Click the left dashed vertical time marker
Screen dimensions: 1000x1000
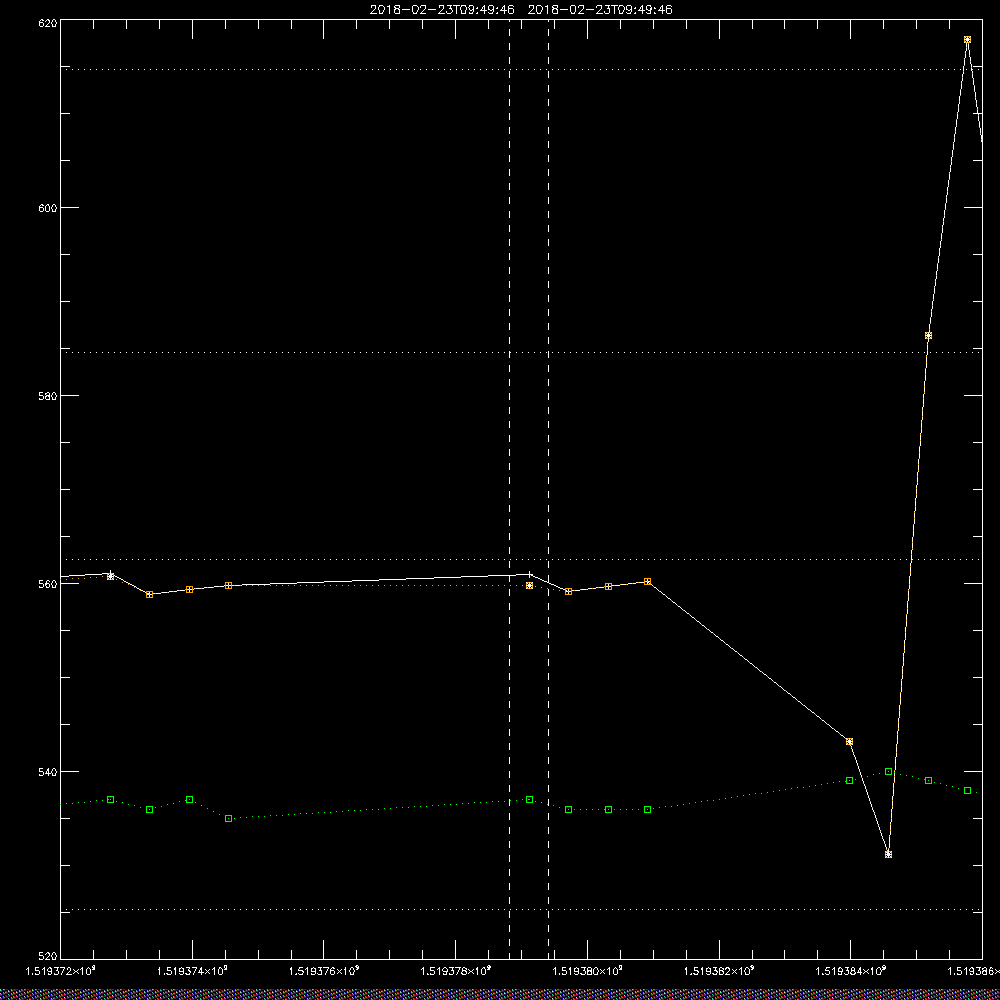point(509,488)
